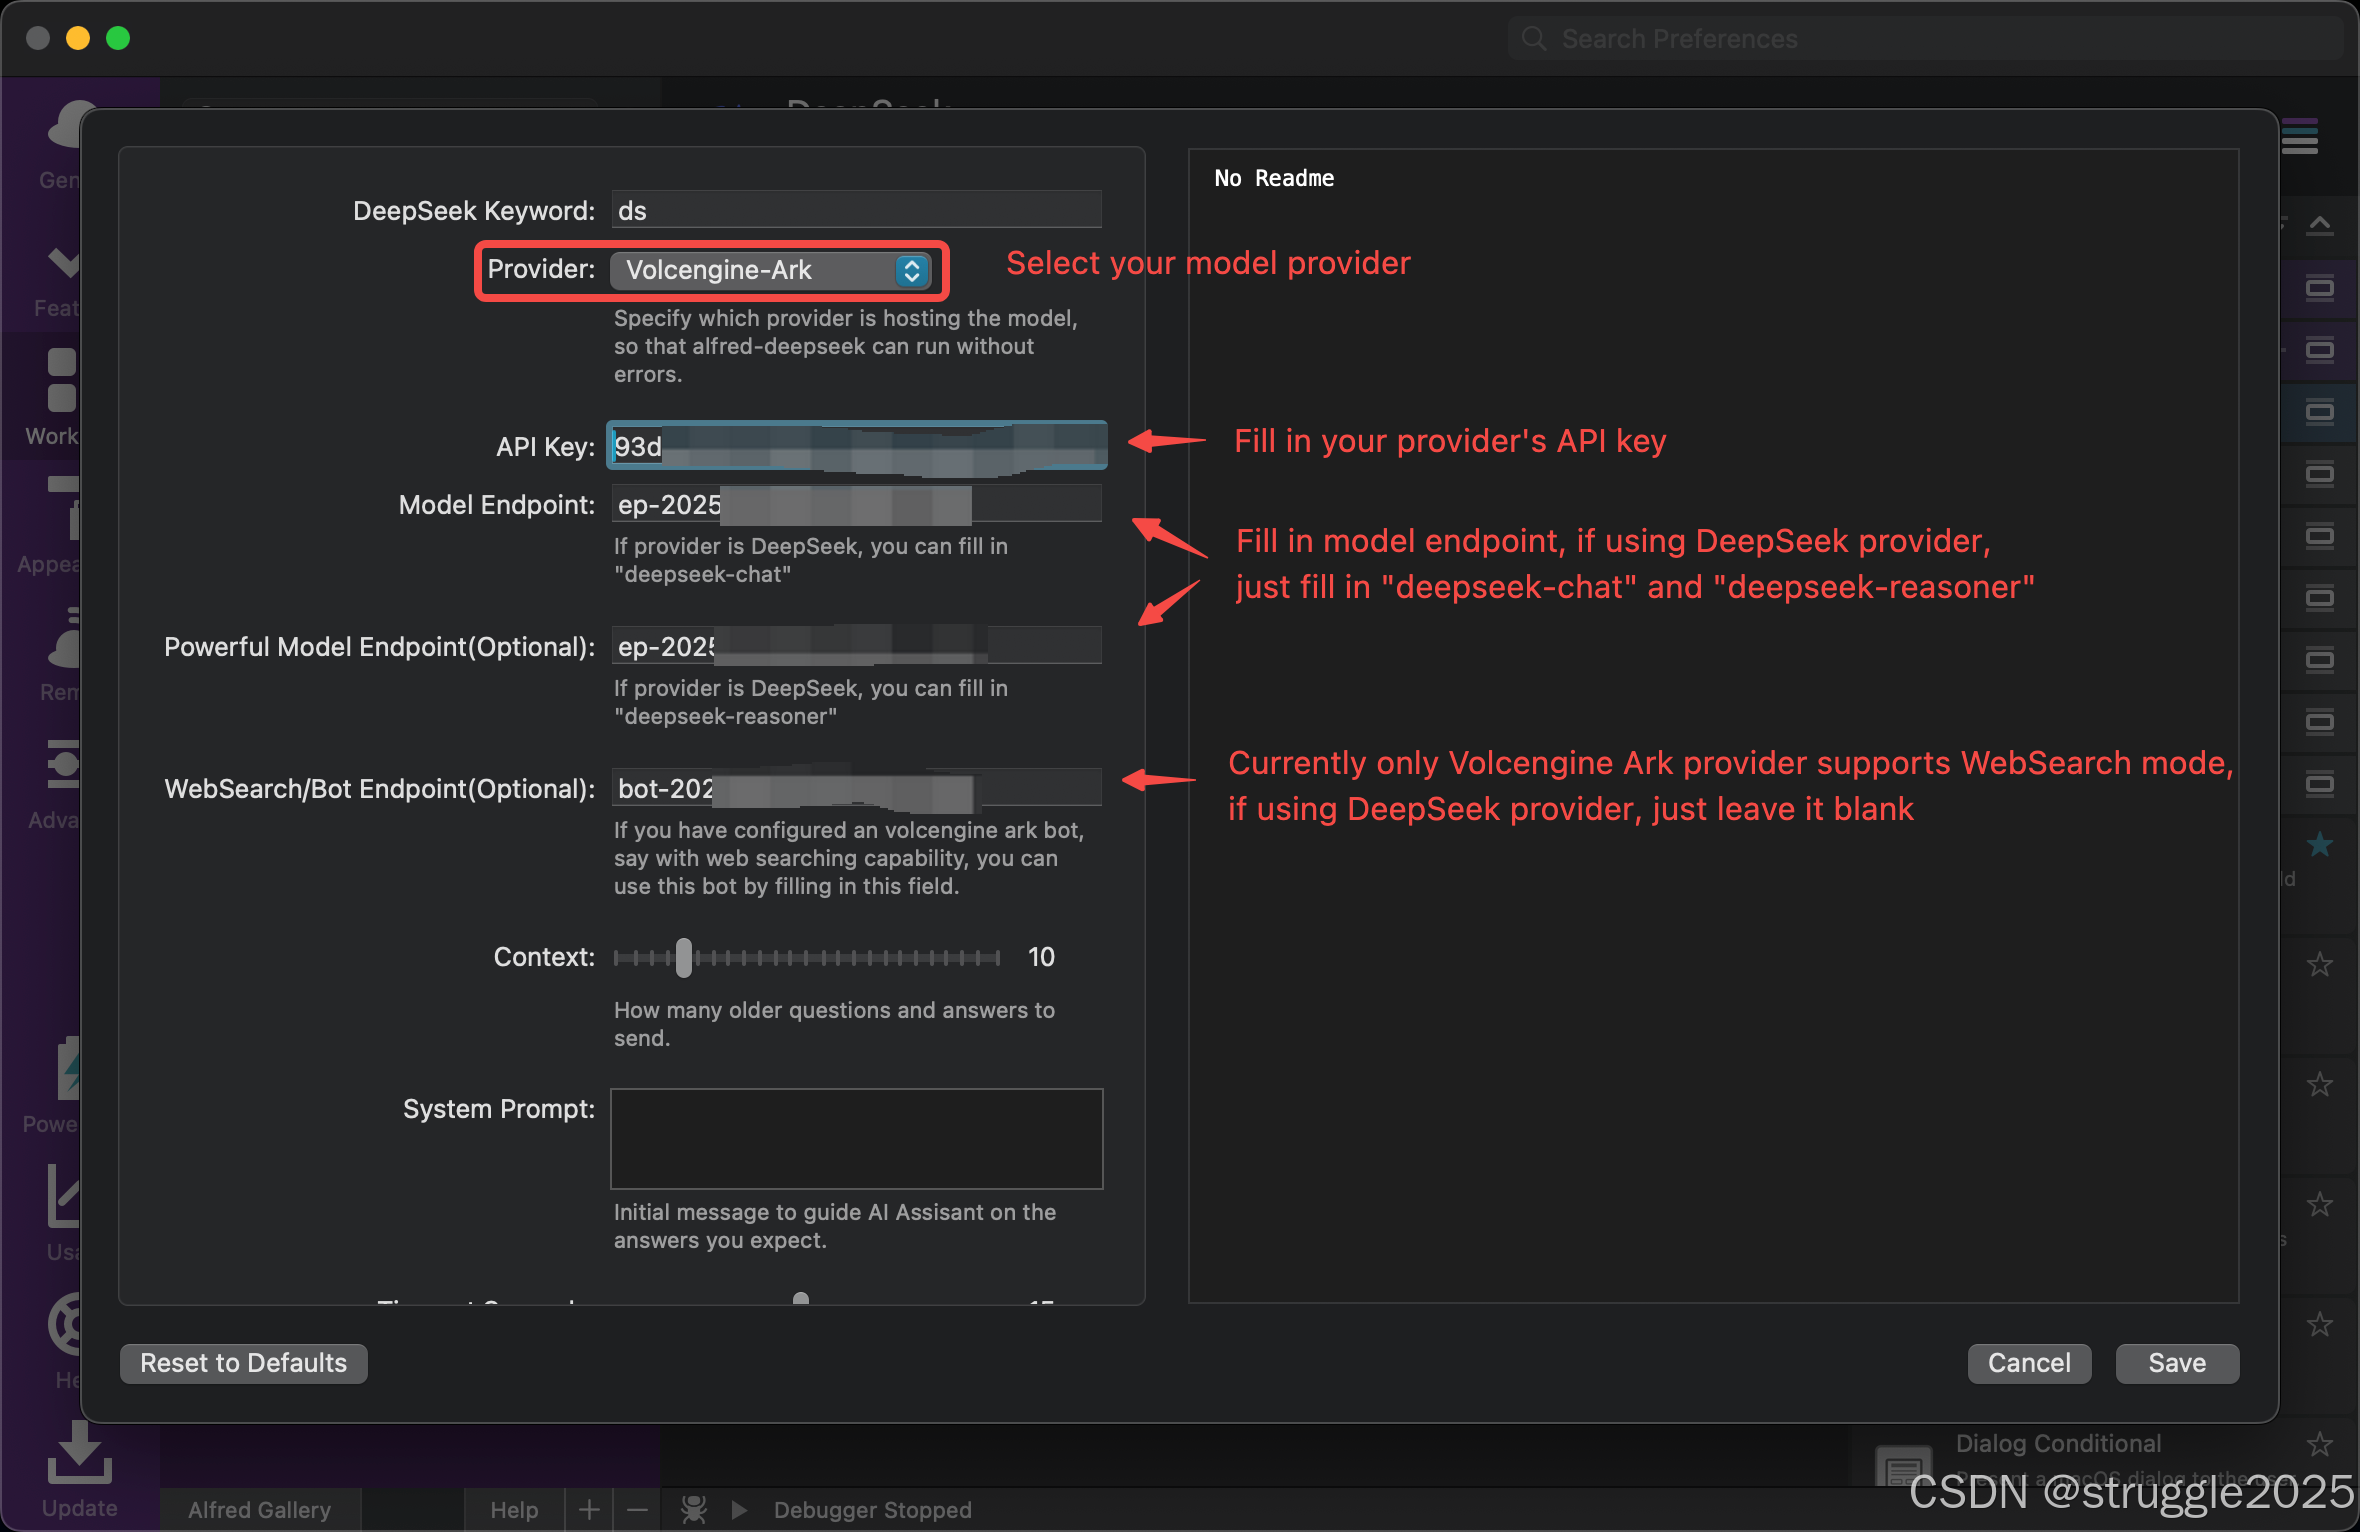The width and height of the screenshot is (2360, 1532).
Task: Open the hamburger menu at top right
Action: pos(2300,138)
